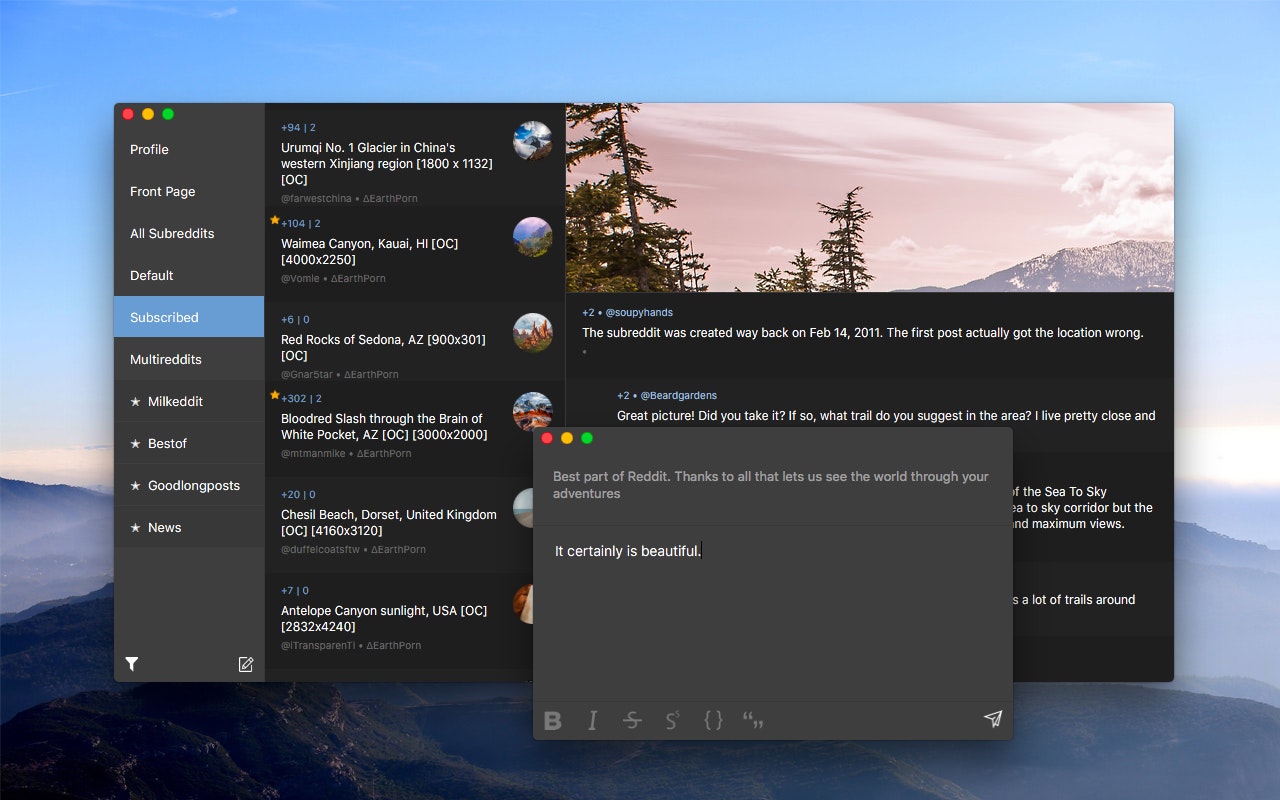Click +20 | 0 score on Chesil Beach post
This screenshot has height=800, width=1280.
coord(298,494)
